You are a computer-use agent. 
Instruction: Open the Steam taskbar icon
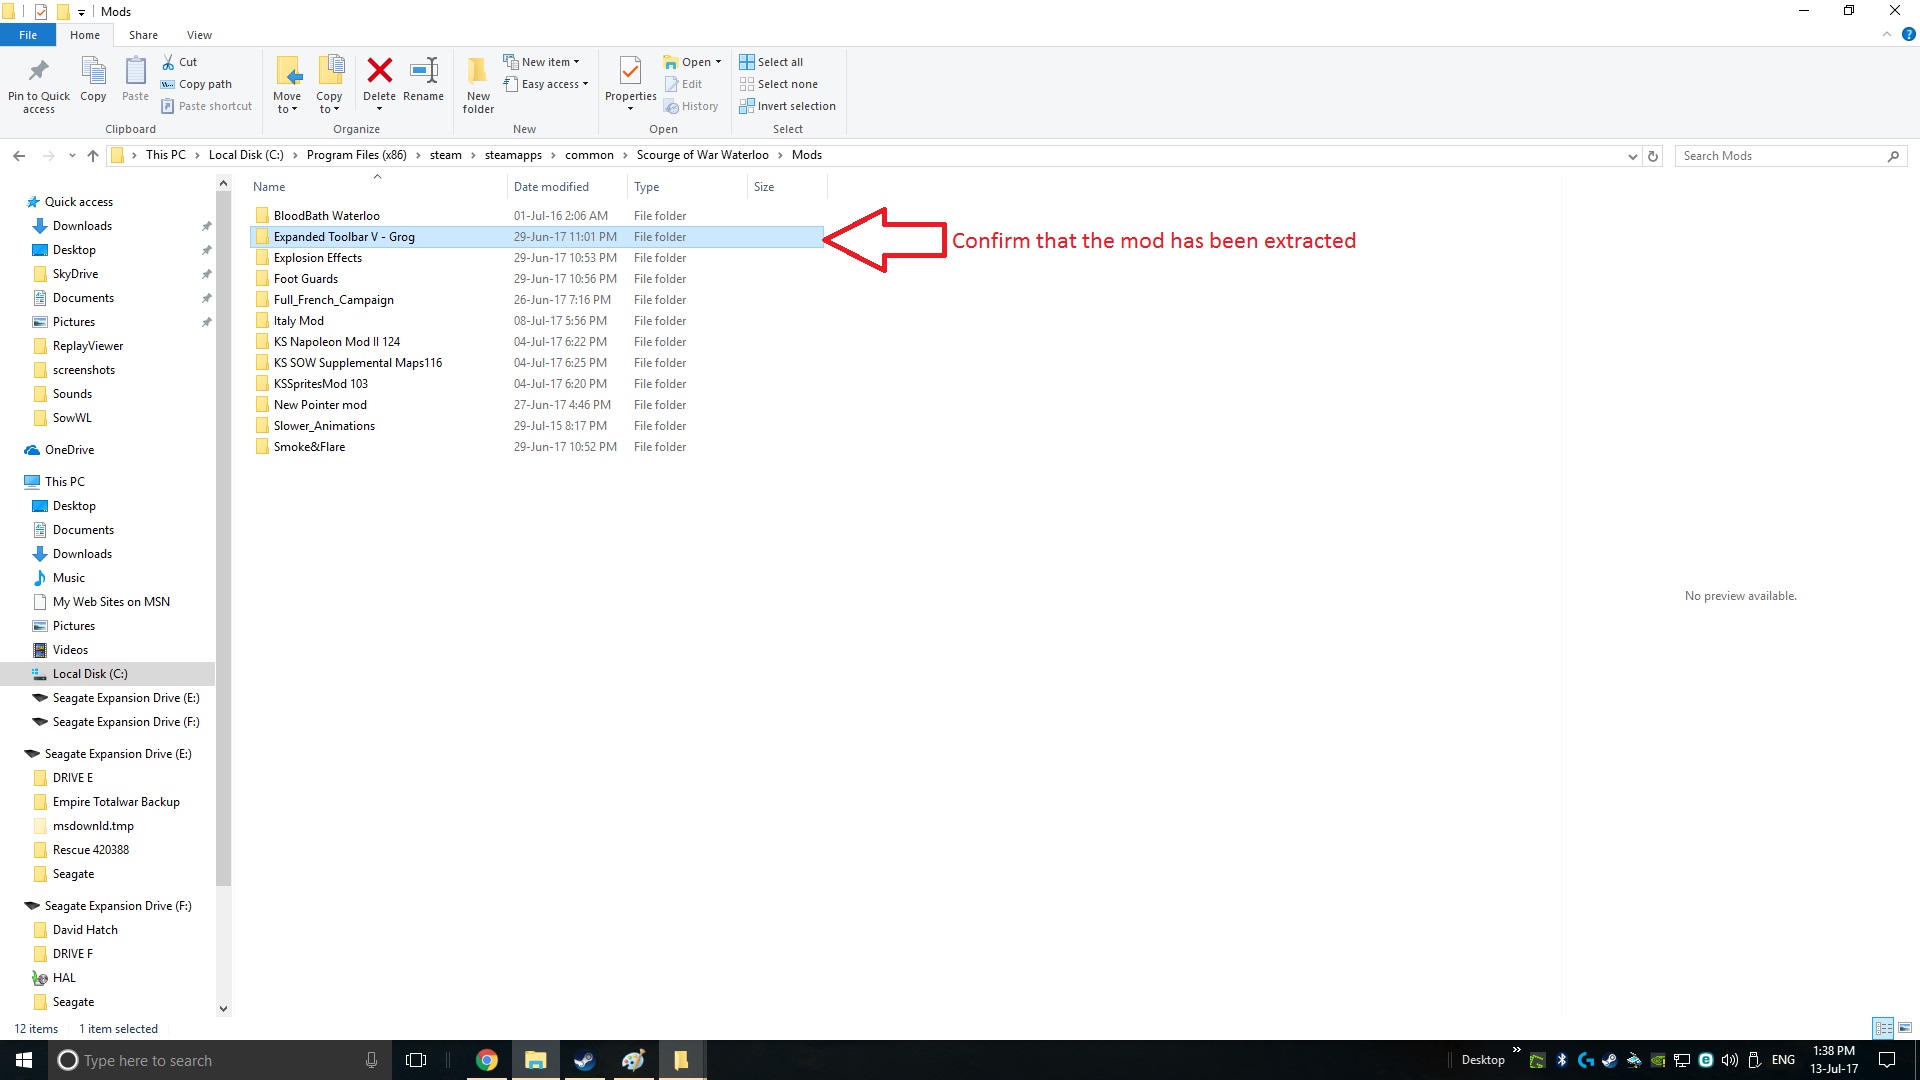pos(584,1060)
